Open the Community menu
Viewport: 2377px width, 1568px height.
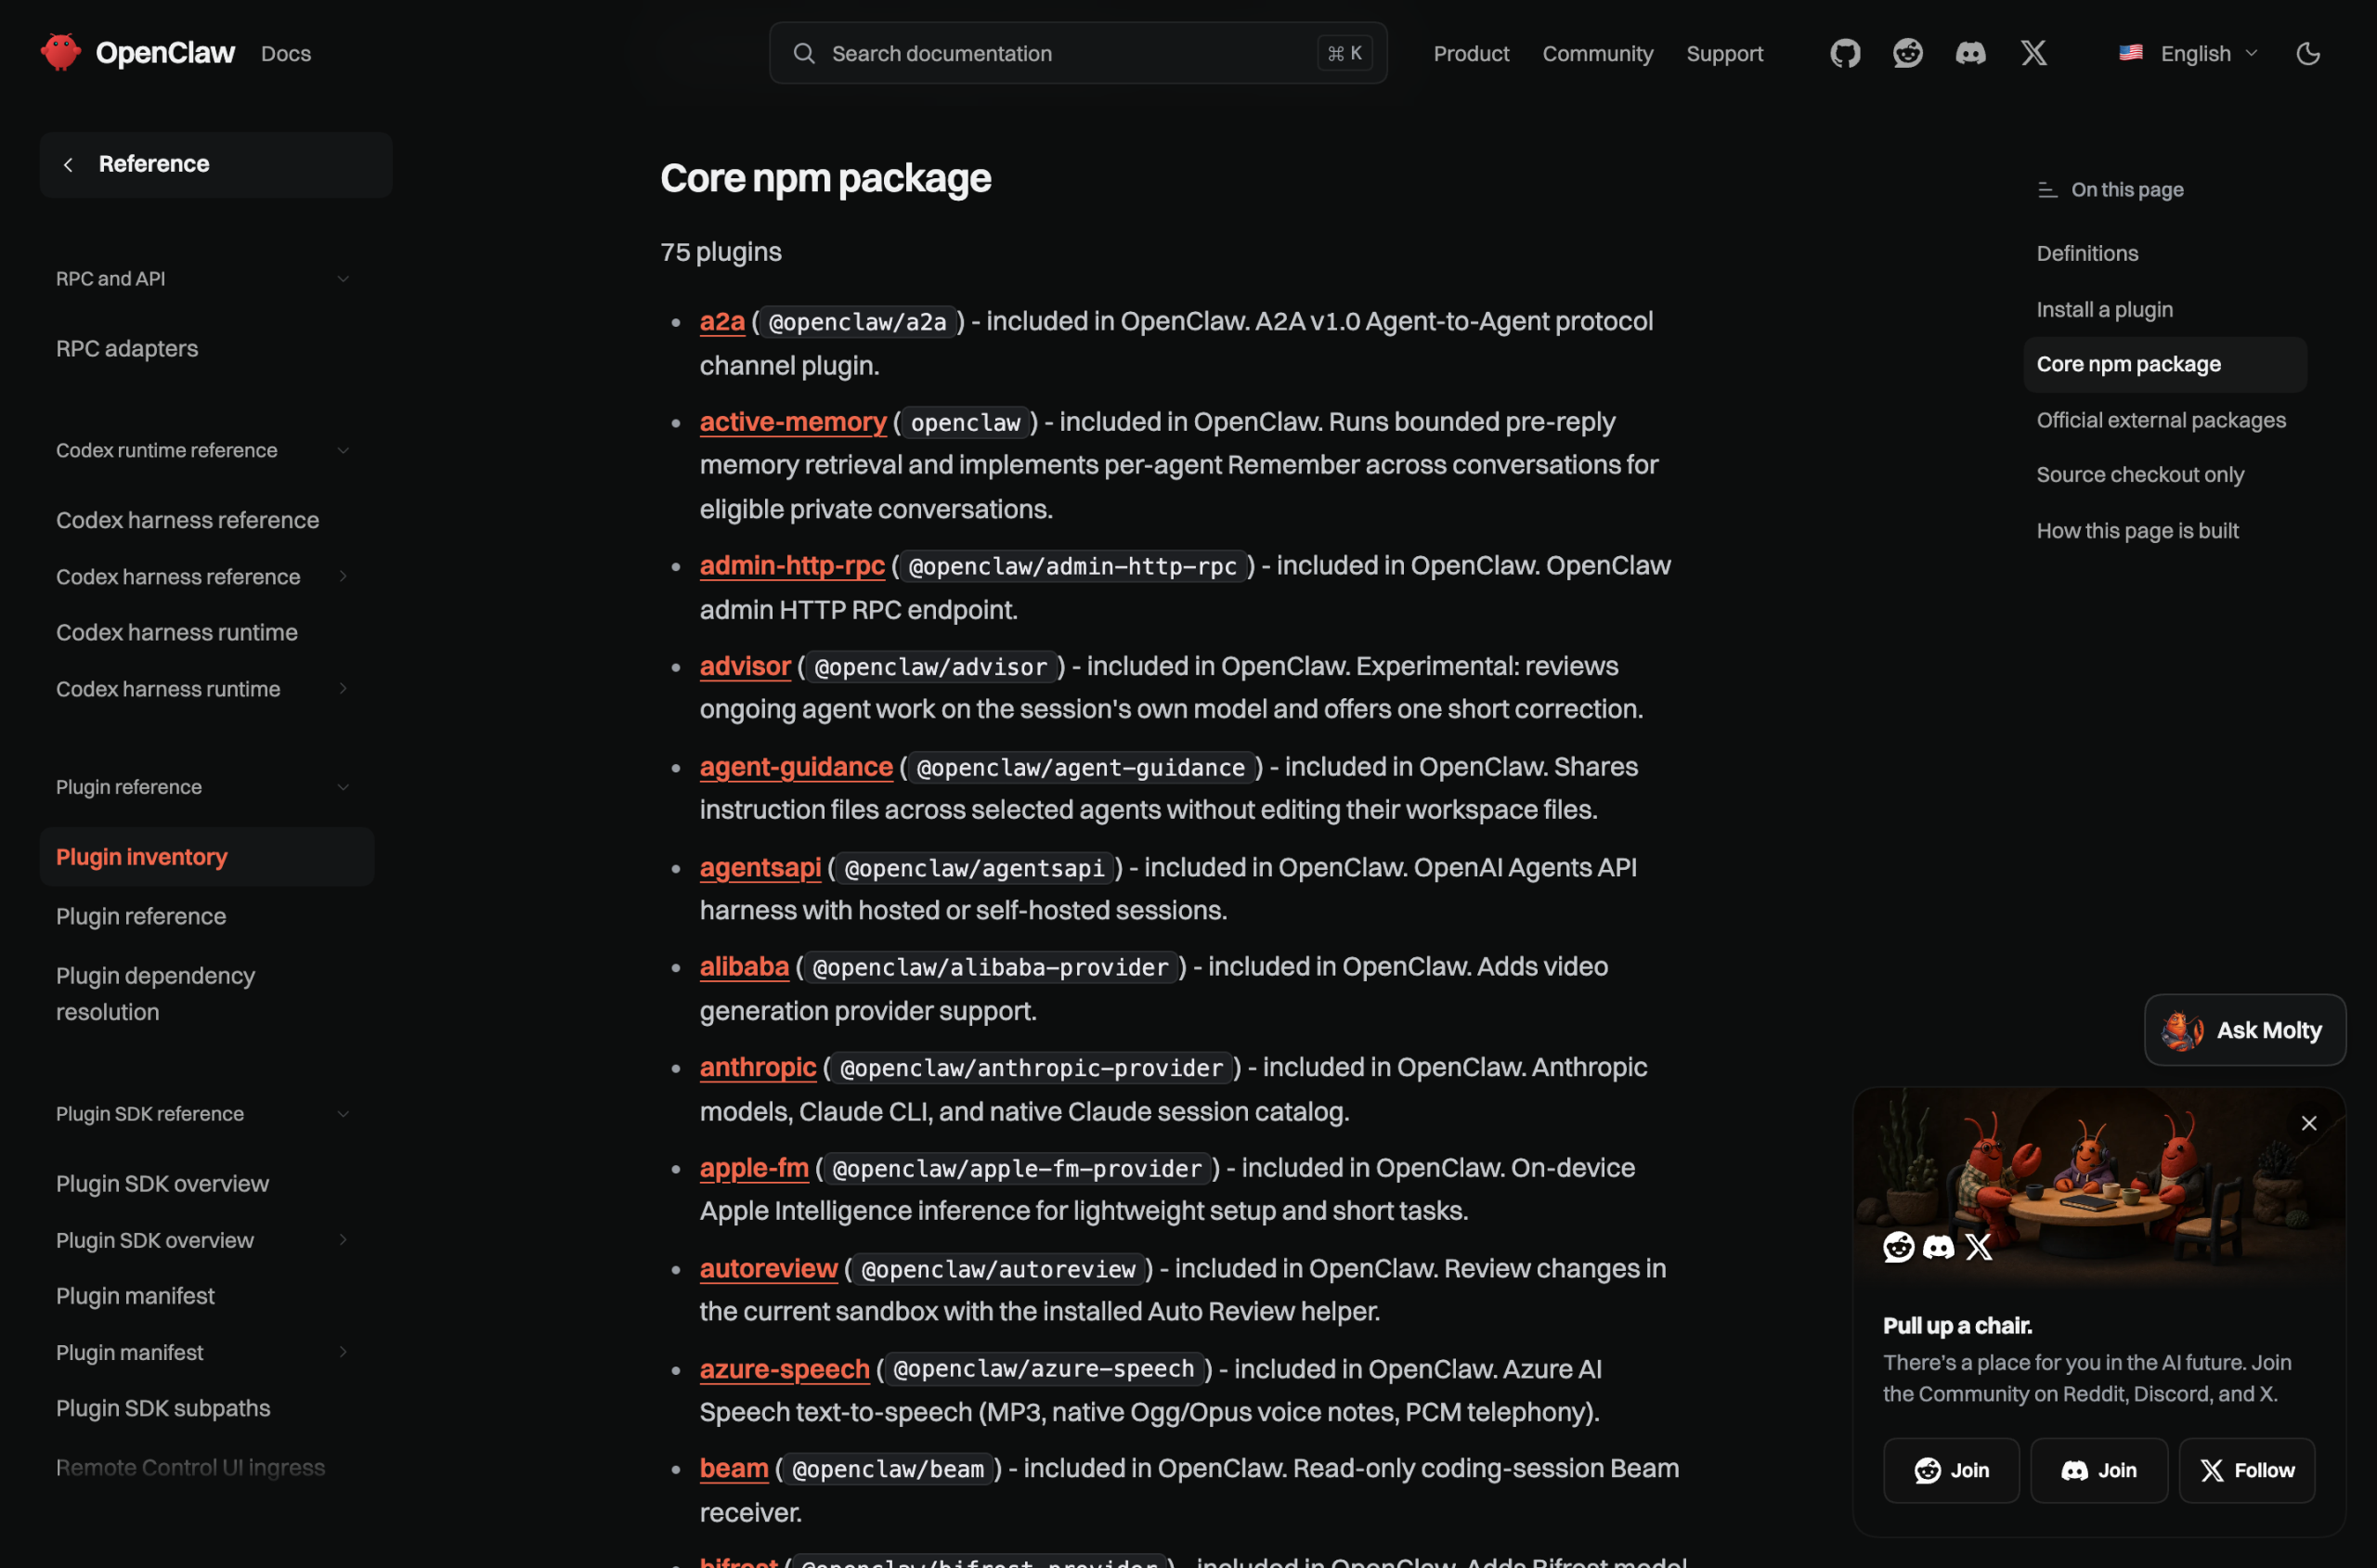pos(1597,54)
